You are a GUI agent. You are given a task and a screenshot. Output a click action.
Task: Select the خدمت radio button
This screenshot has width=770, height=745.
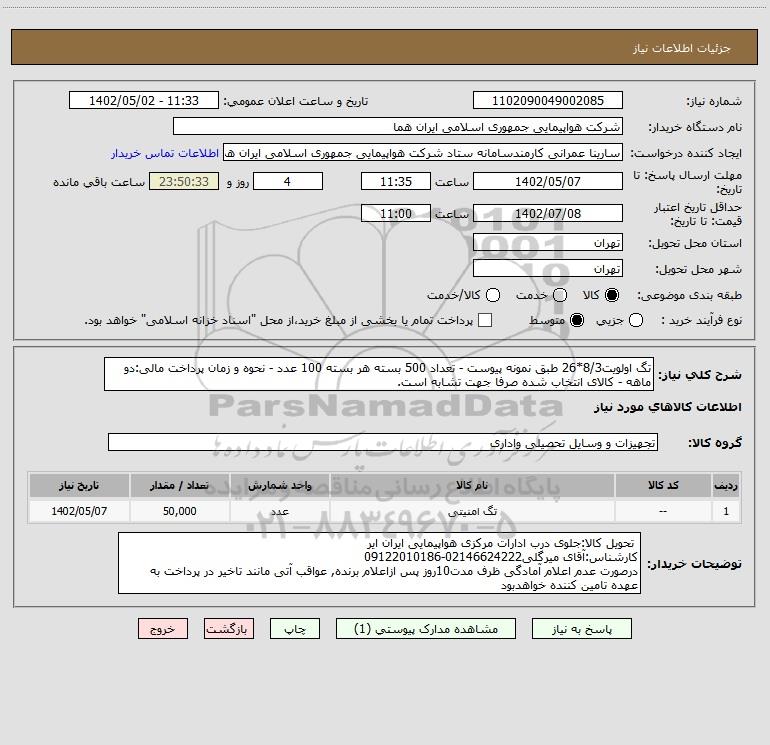tap(560, 295)
